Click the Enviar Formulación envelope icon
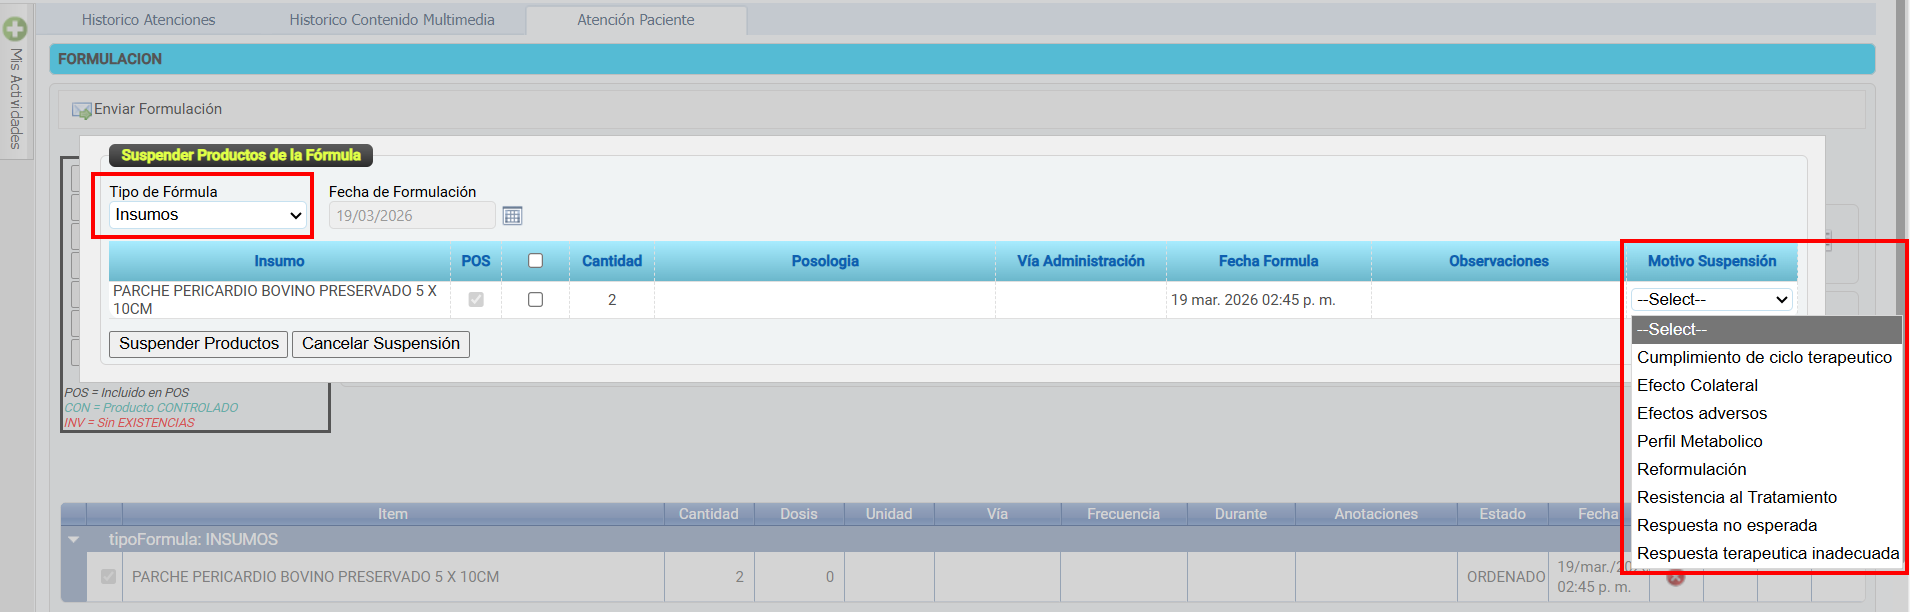 pos(81,110)
